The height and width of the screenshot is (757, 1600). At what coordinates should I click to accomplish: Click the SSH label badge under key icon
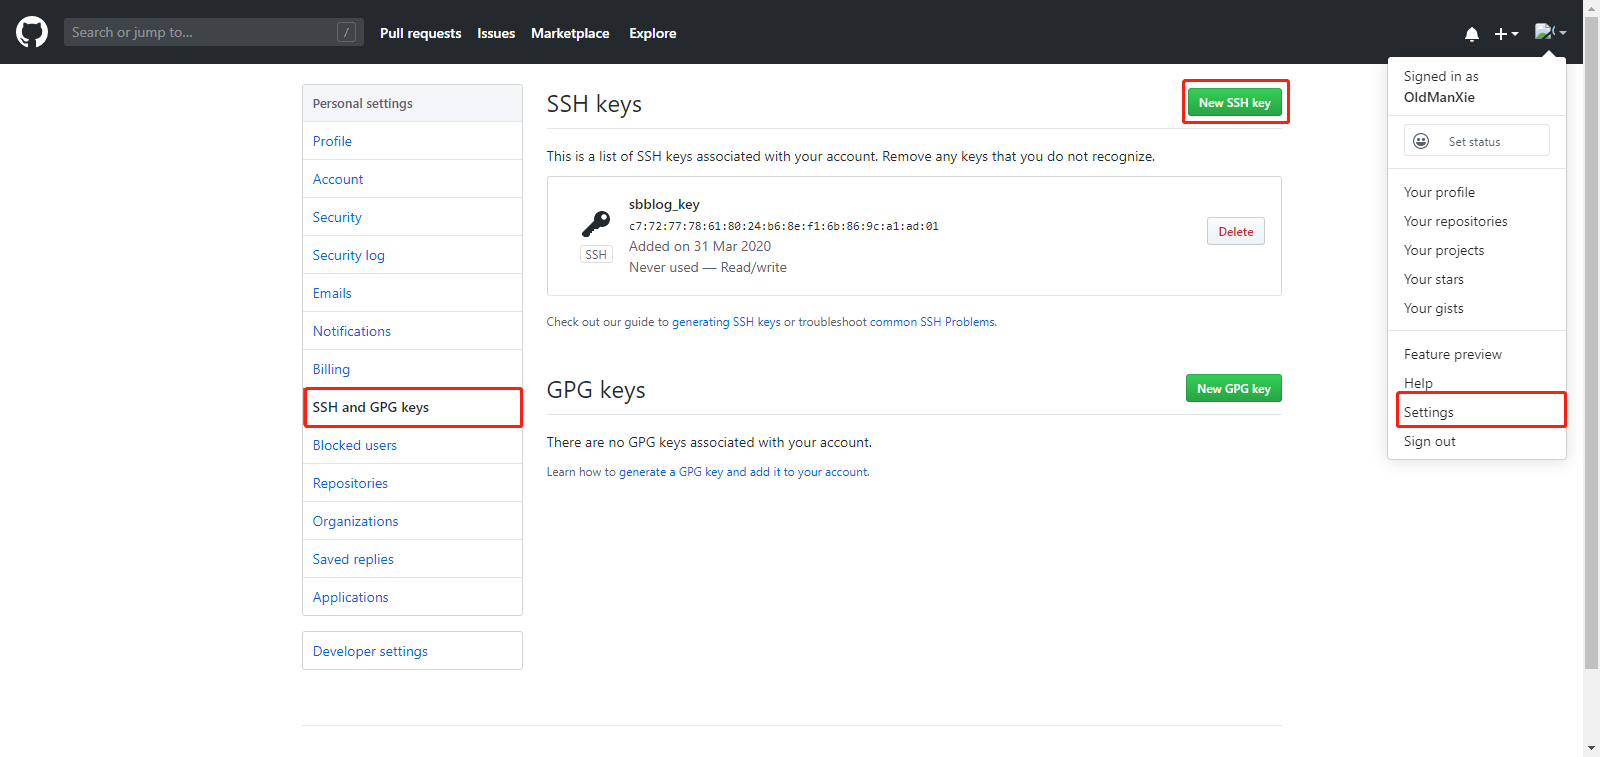click(596, 255)
